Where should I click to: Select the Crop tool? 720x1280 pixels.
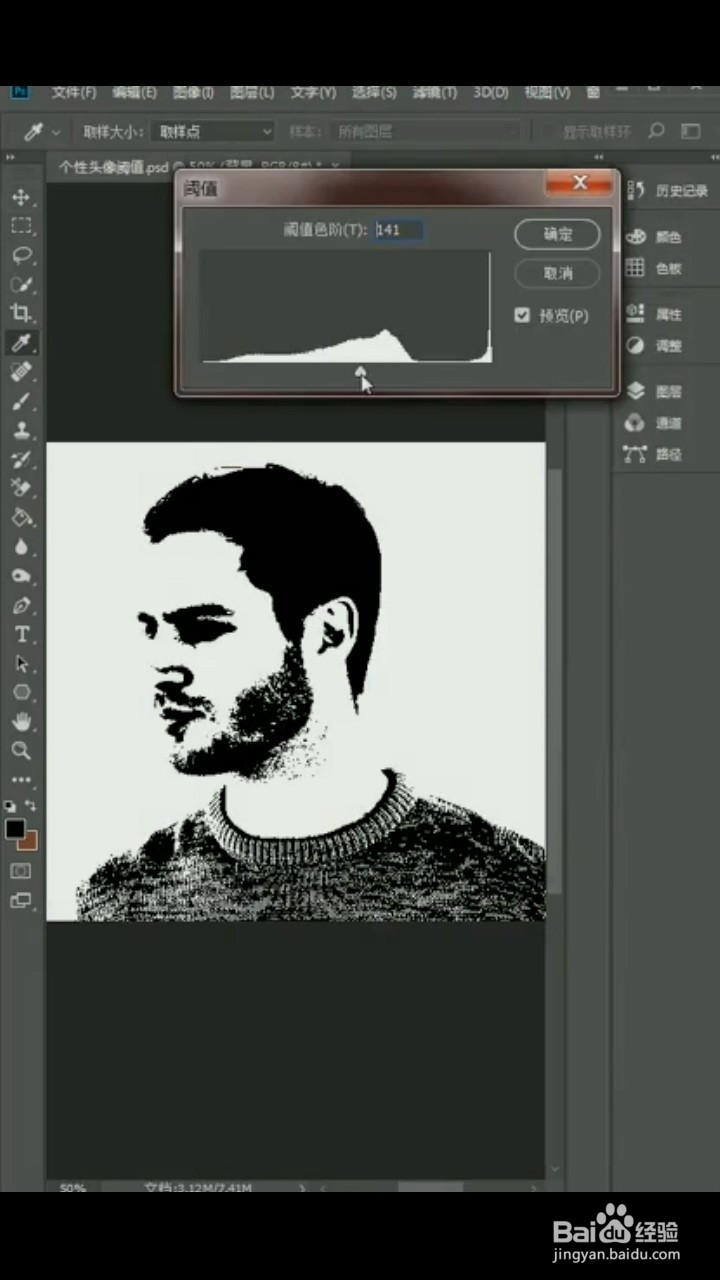(21, 313)
